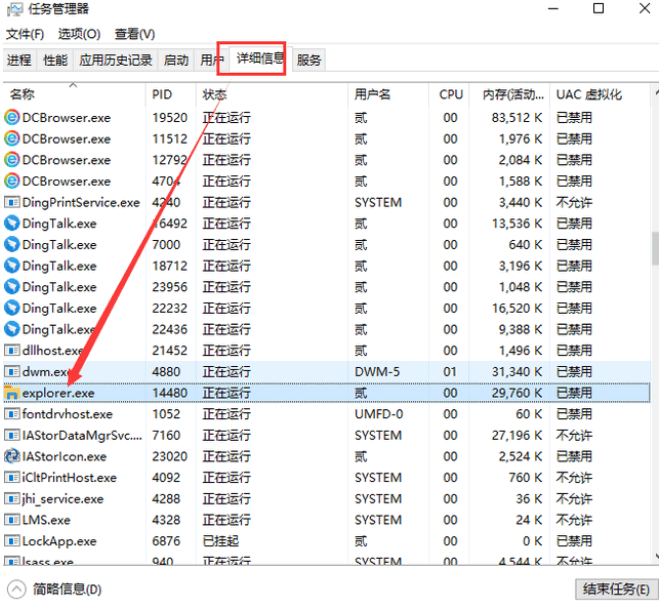Click the DCBrowser.exe name with PID 4704
Image resolution: width=662 pixels, height=603 pixels.
pos(66,181)
